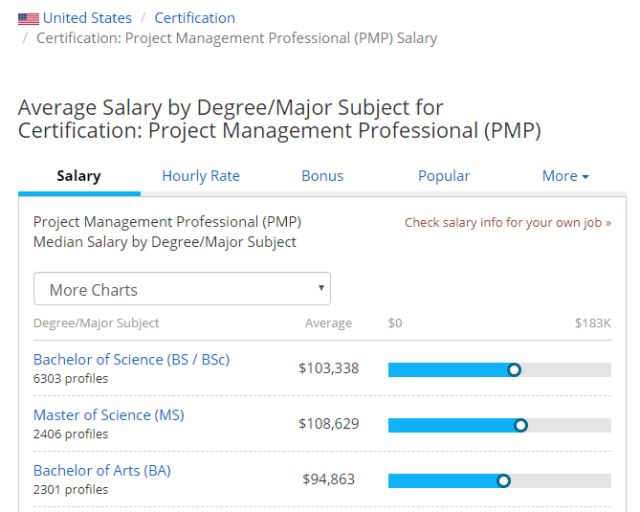640x512 pixels.
Task: Click the Bachelor of Science salary bar marker
Action: click(x=514, y=369)
